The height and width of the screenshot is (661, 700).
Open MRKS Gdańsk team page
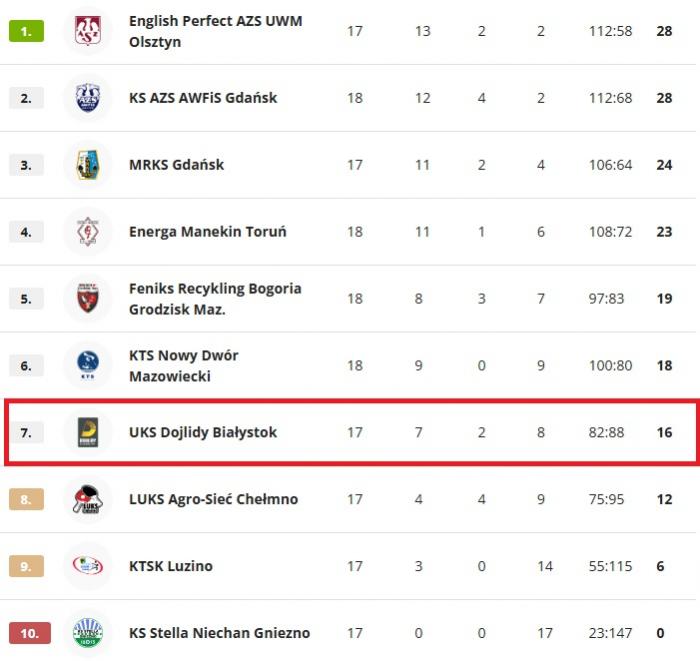click(176, 165)
